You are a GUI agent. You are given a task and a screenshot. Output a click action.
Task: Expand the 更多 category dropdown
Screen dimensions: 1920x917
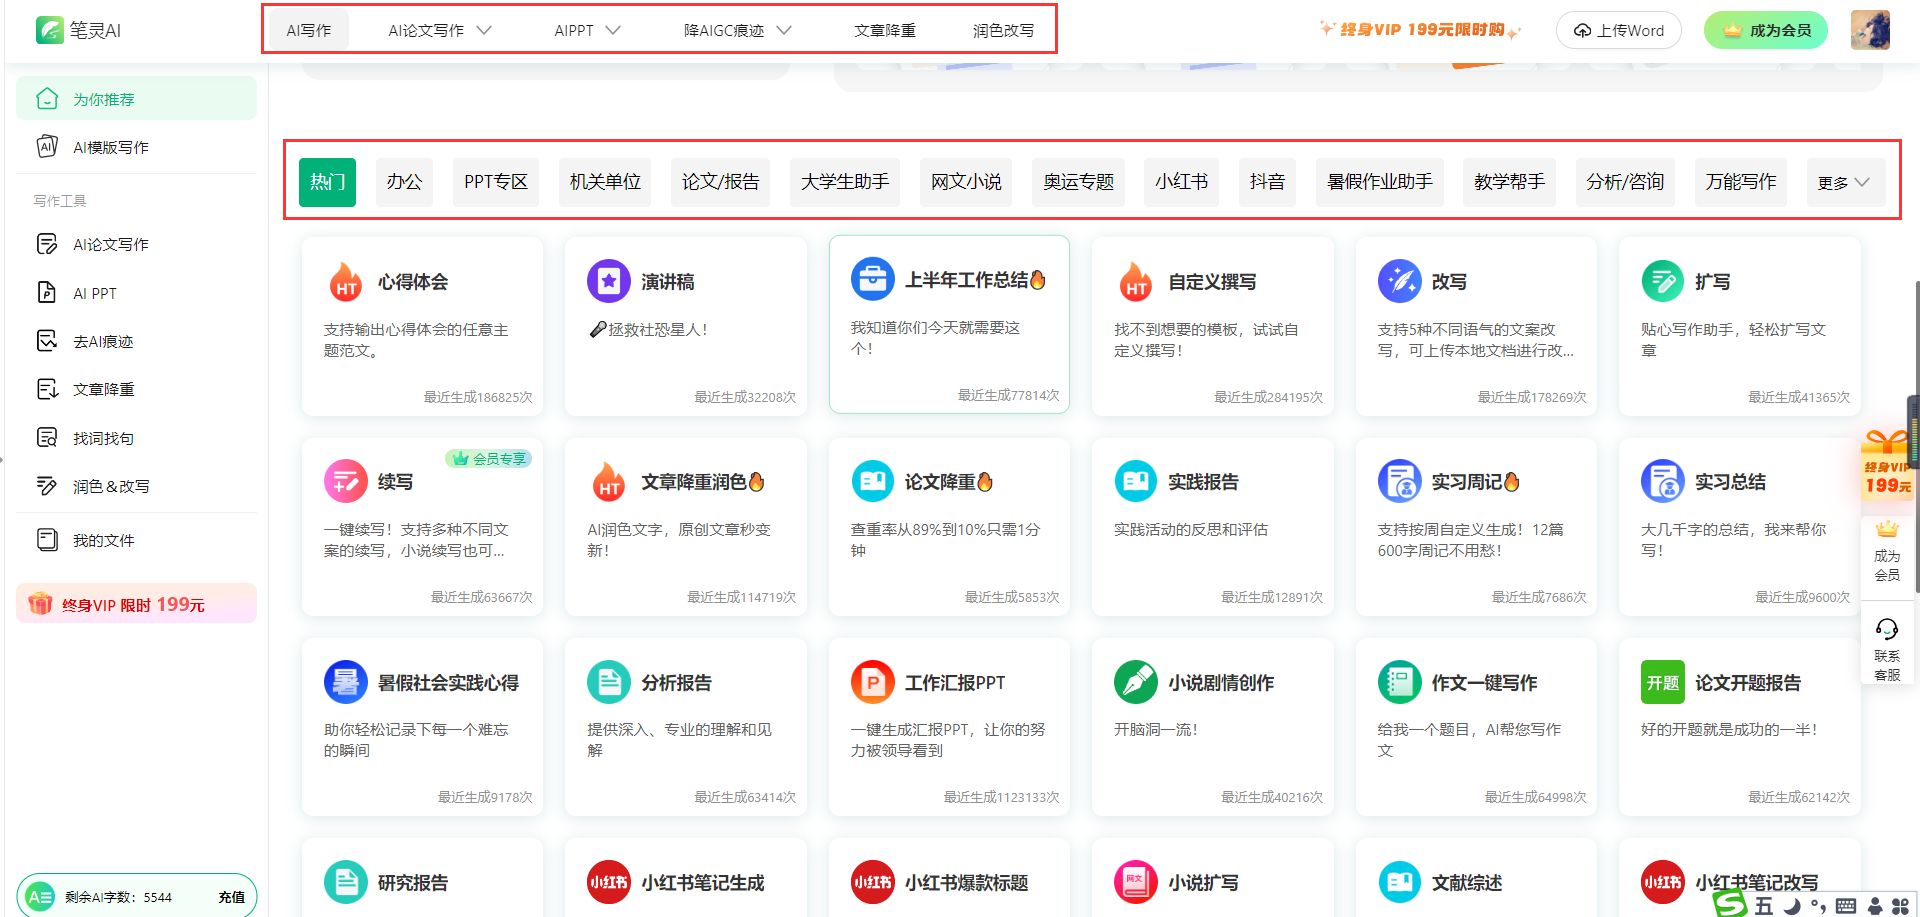[x=1844, y=182]
